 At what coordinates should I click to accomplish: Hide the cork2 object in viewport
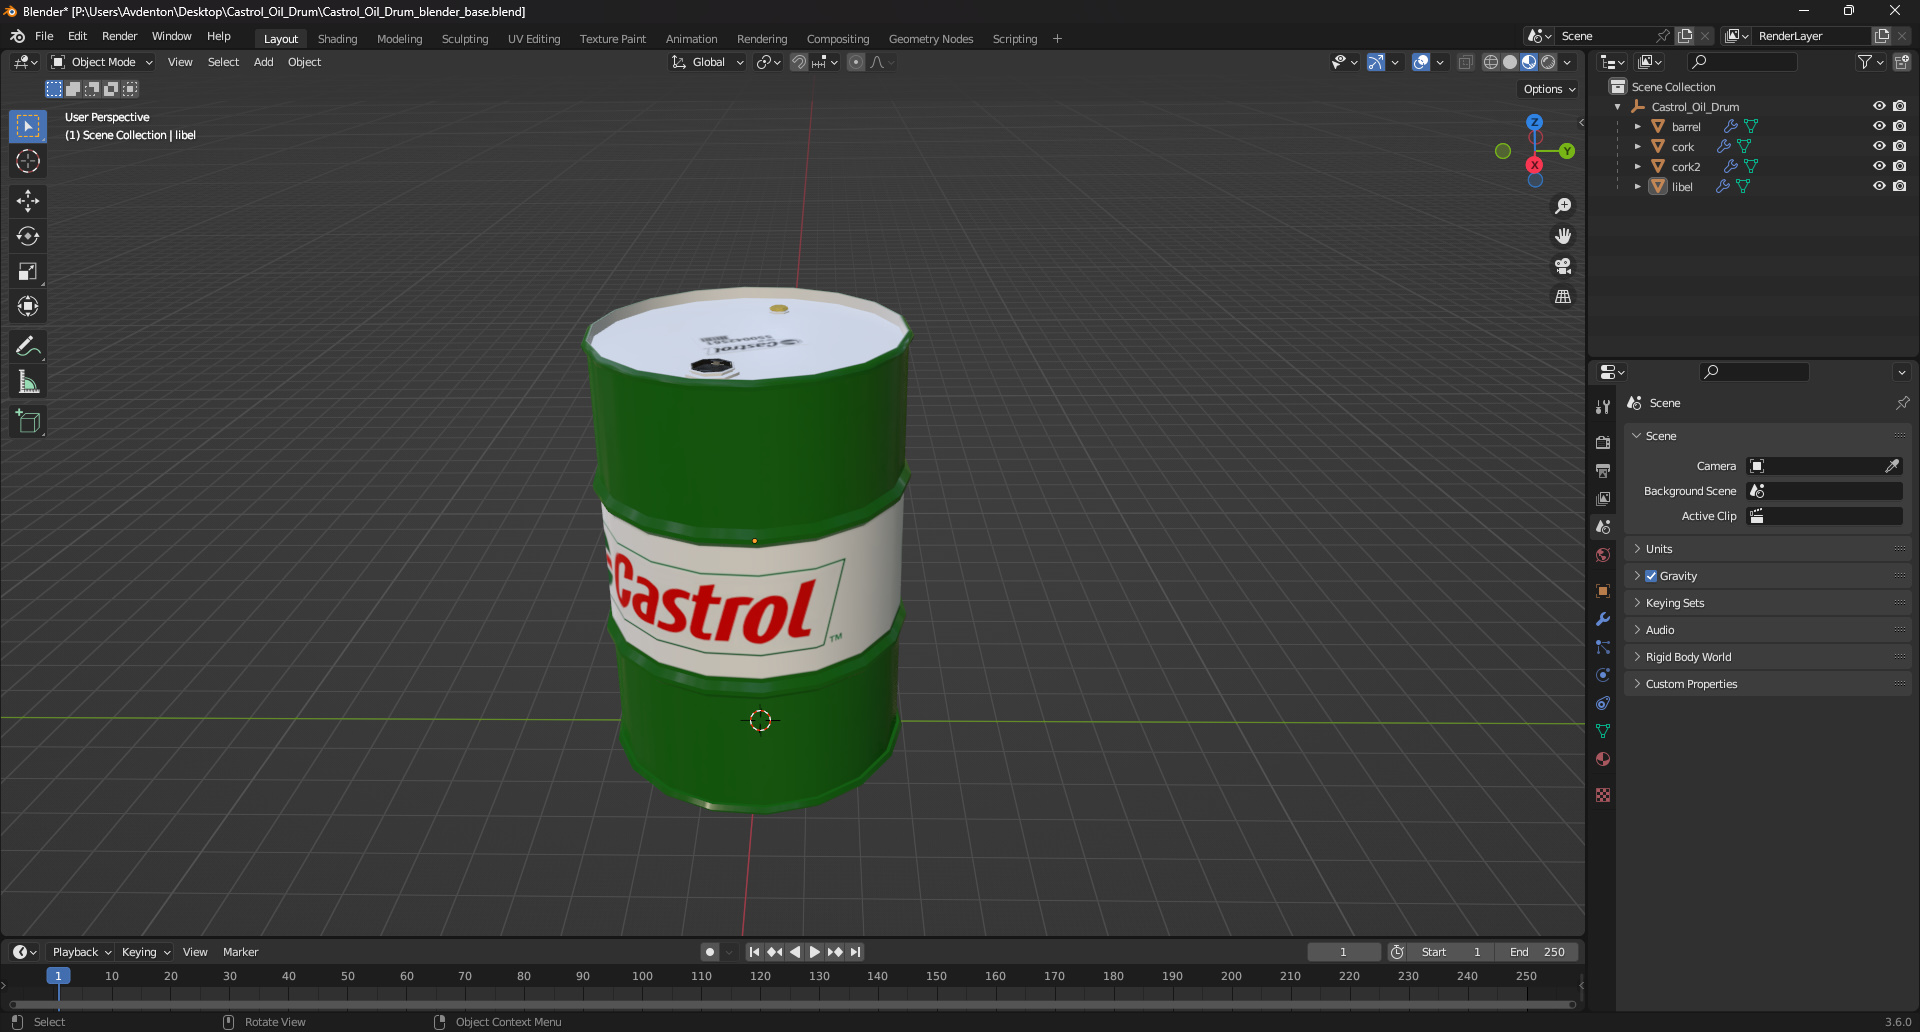coord(1879,166)
